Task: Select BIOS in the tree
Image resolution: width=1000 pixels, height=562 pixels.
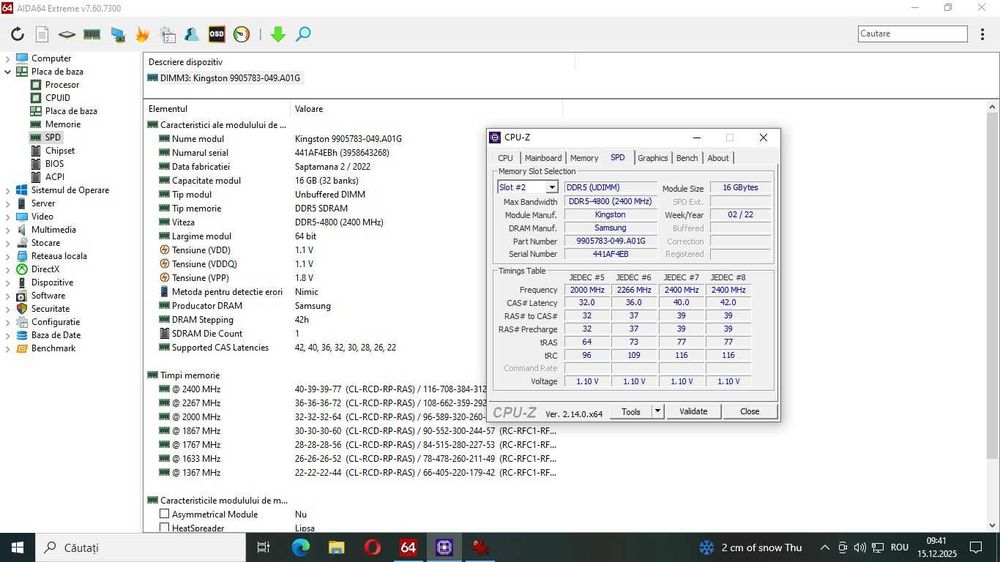Action: pyautogui.click(x=54, y=164)
